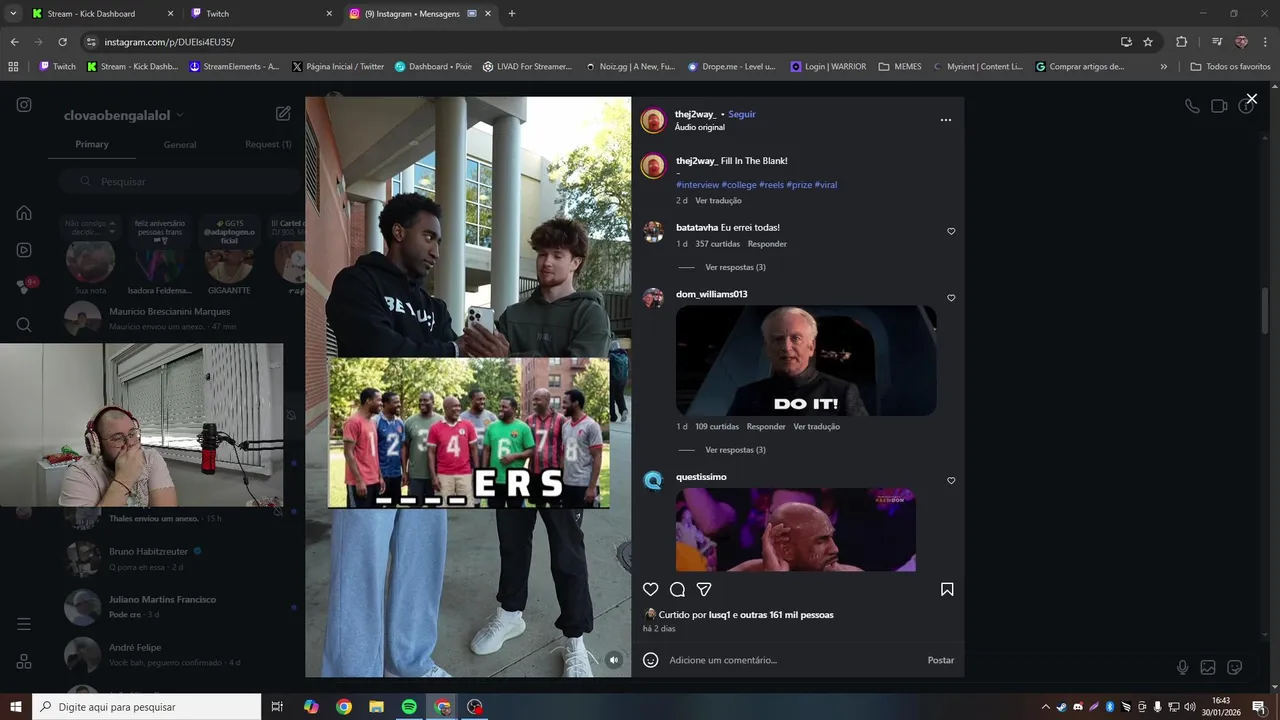Like dom_williams013's comment

[951, 298]
